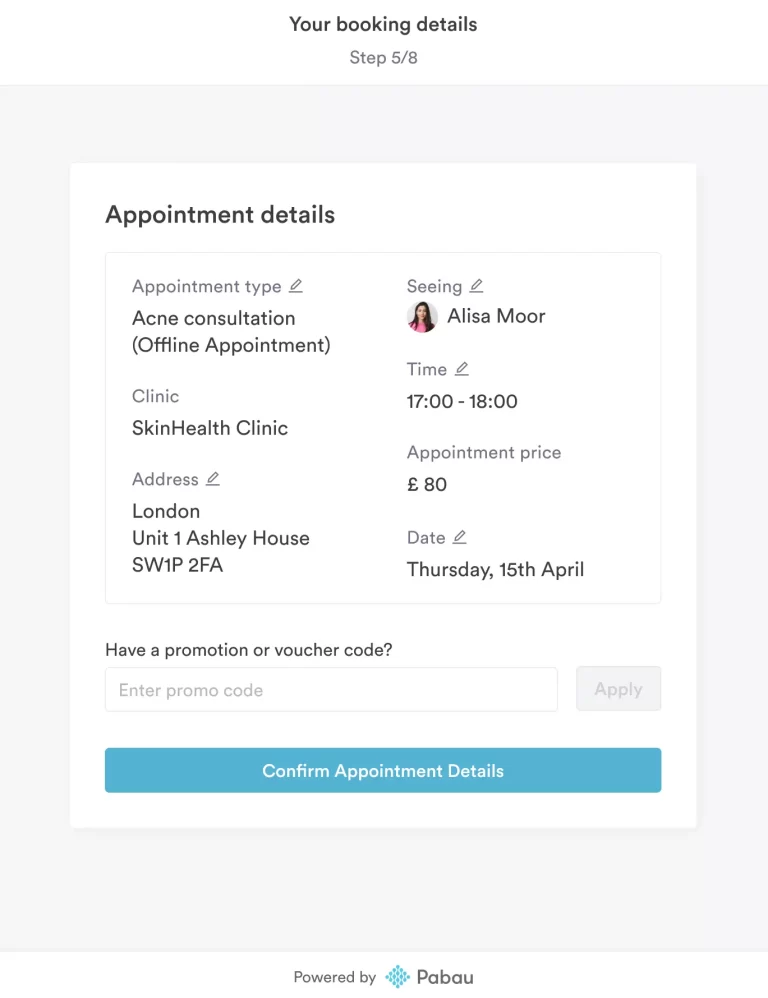Click the £ 80 appointment price

[x=427, y=485]
